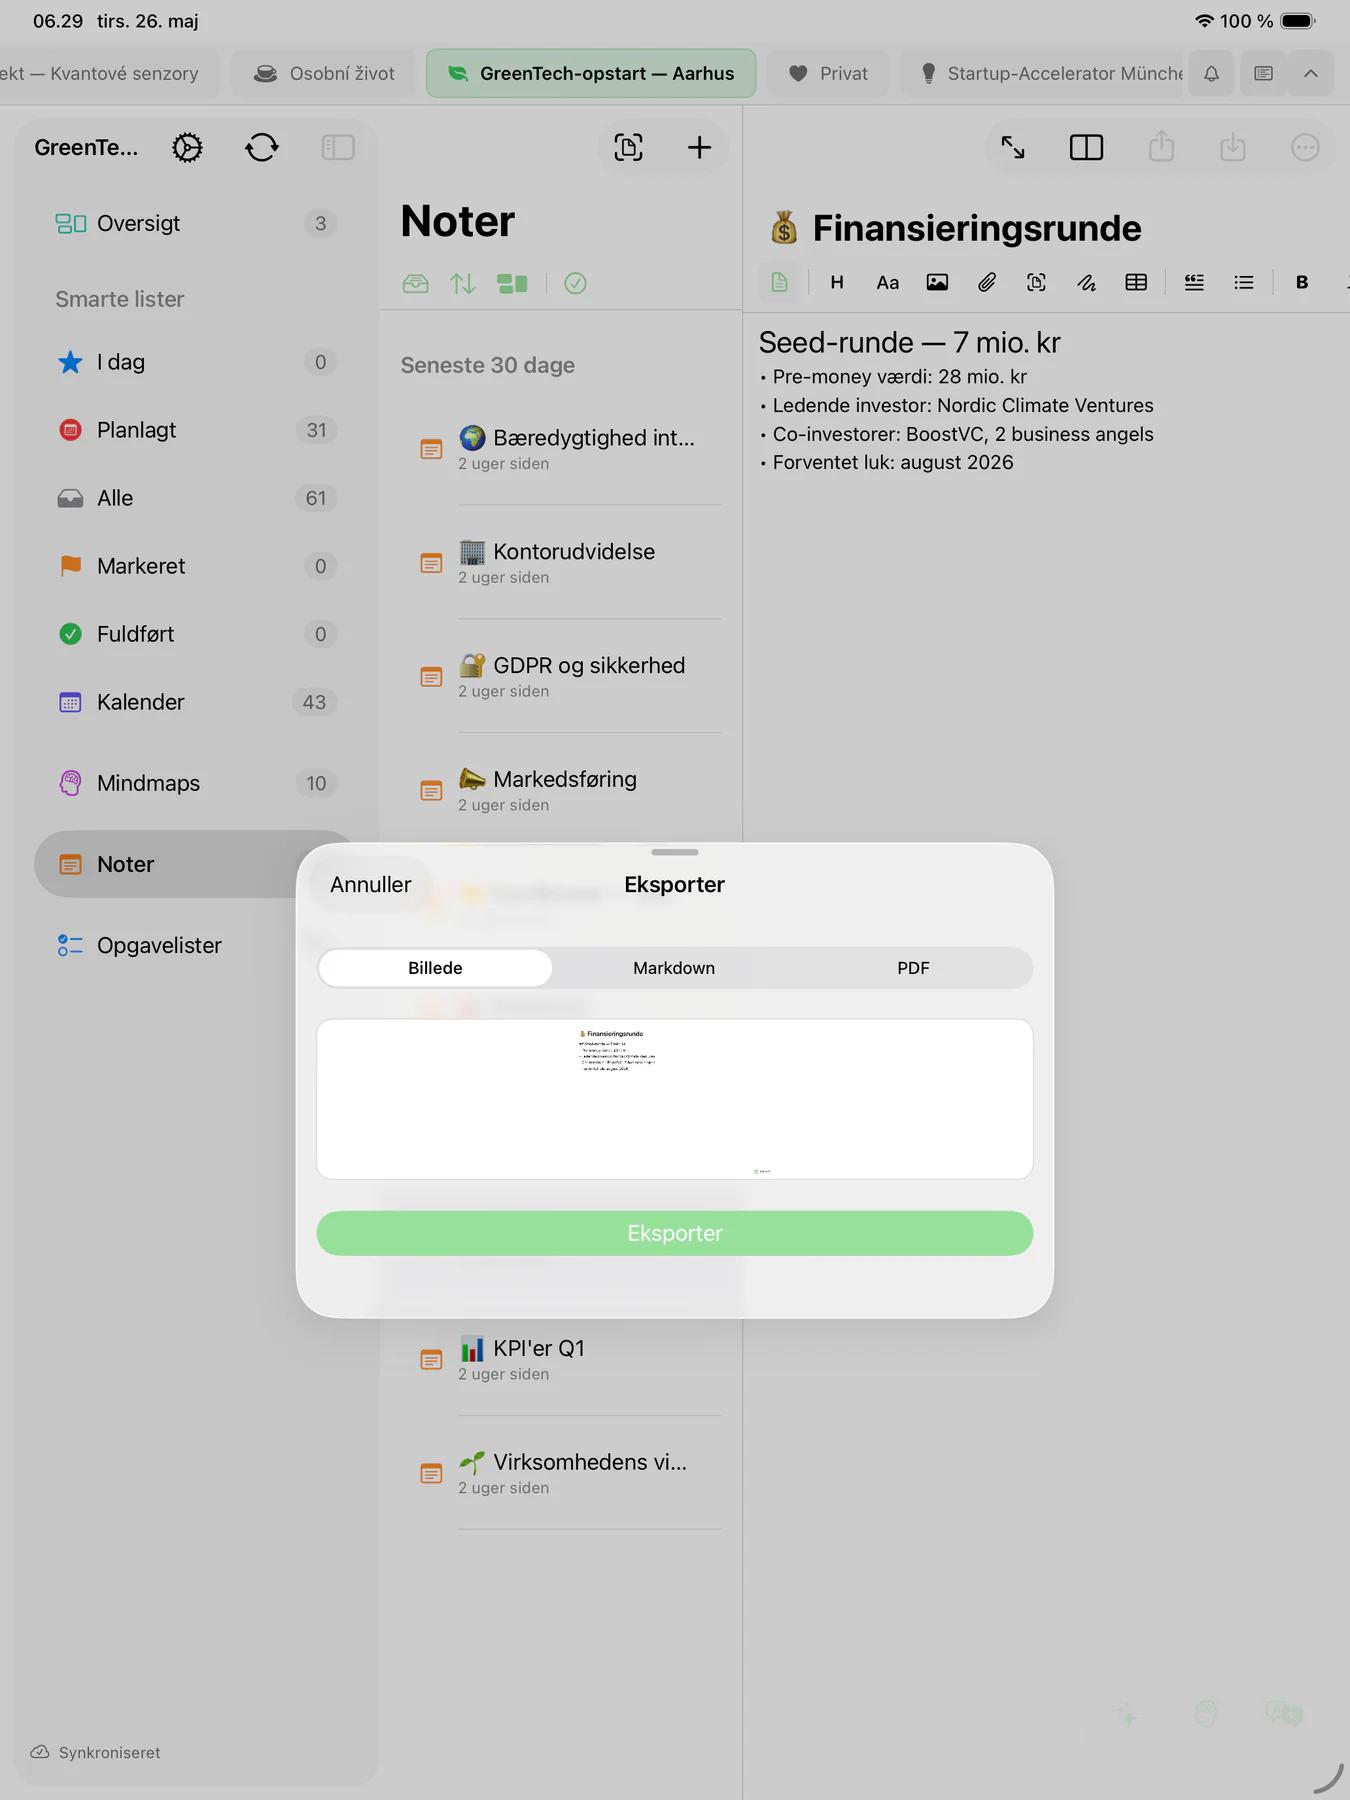
Task: Add a new note with plus icon
Action: point(699,148)
